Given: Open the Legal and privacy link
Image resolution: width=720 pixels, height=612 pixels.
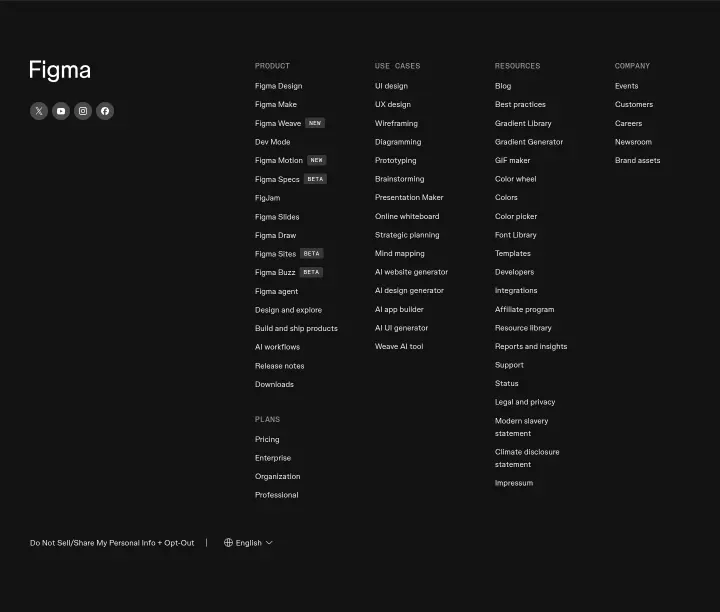Looking at the screenshot, I should [525, 402].
